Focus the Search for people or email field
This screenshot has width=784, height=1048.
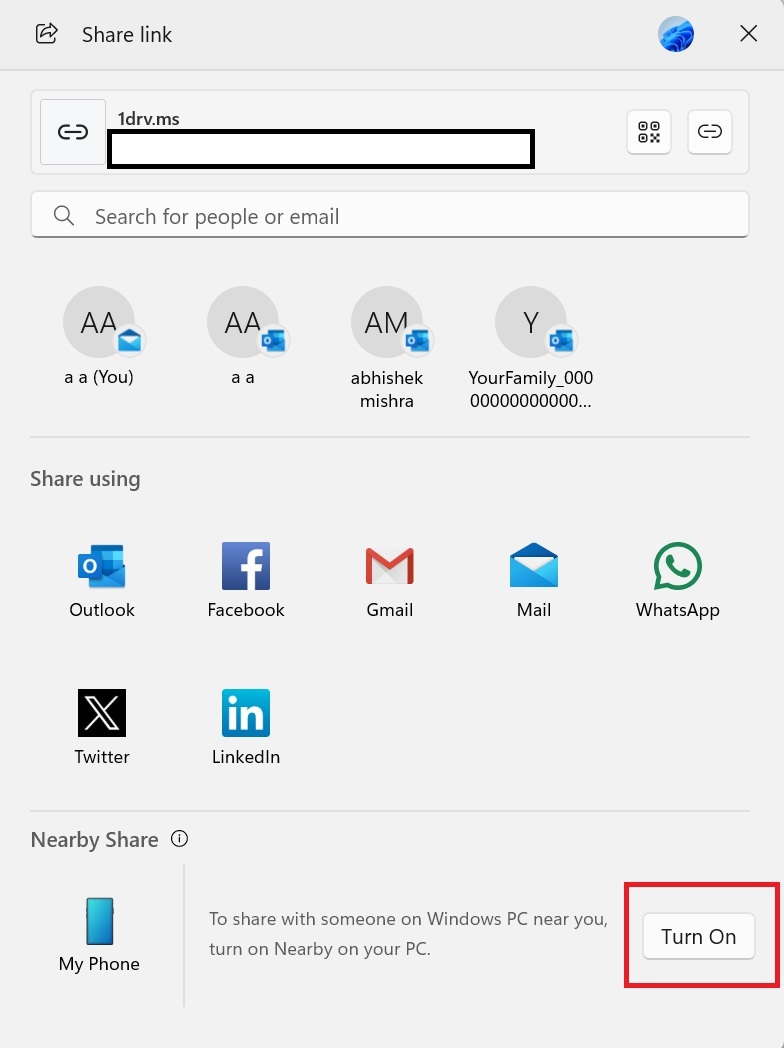click(390, 215)
